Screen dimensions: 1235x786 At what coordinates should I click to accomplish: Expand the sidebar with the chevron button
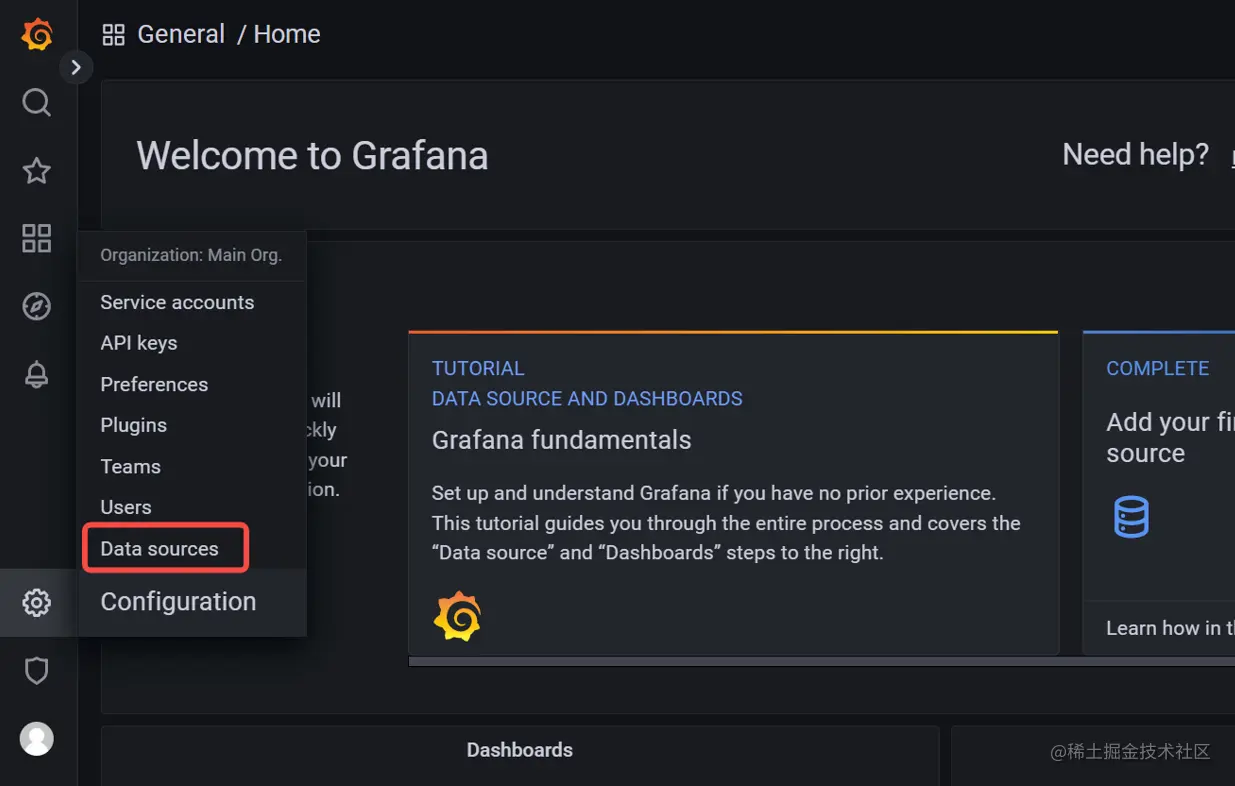[76, 68]
